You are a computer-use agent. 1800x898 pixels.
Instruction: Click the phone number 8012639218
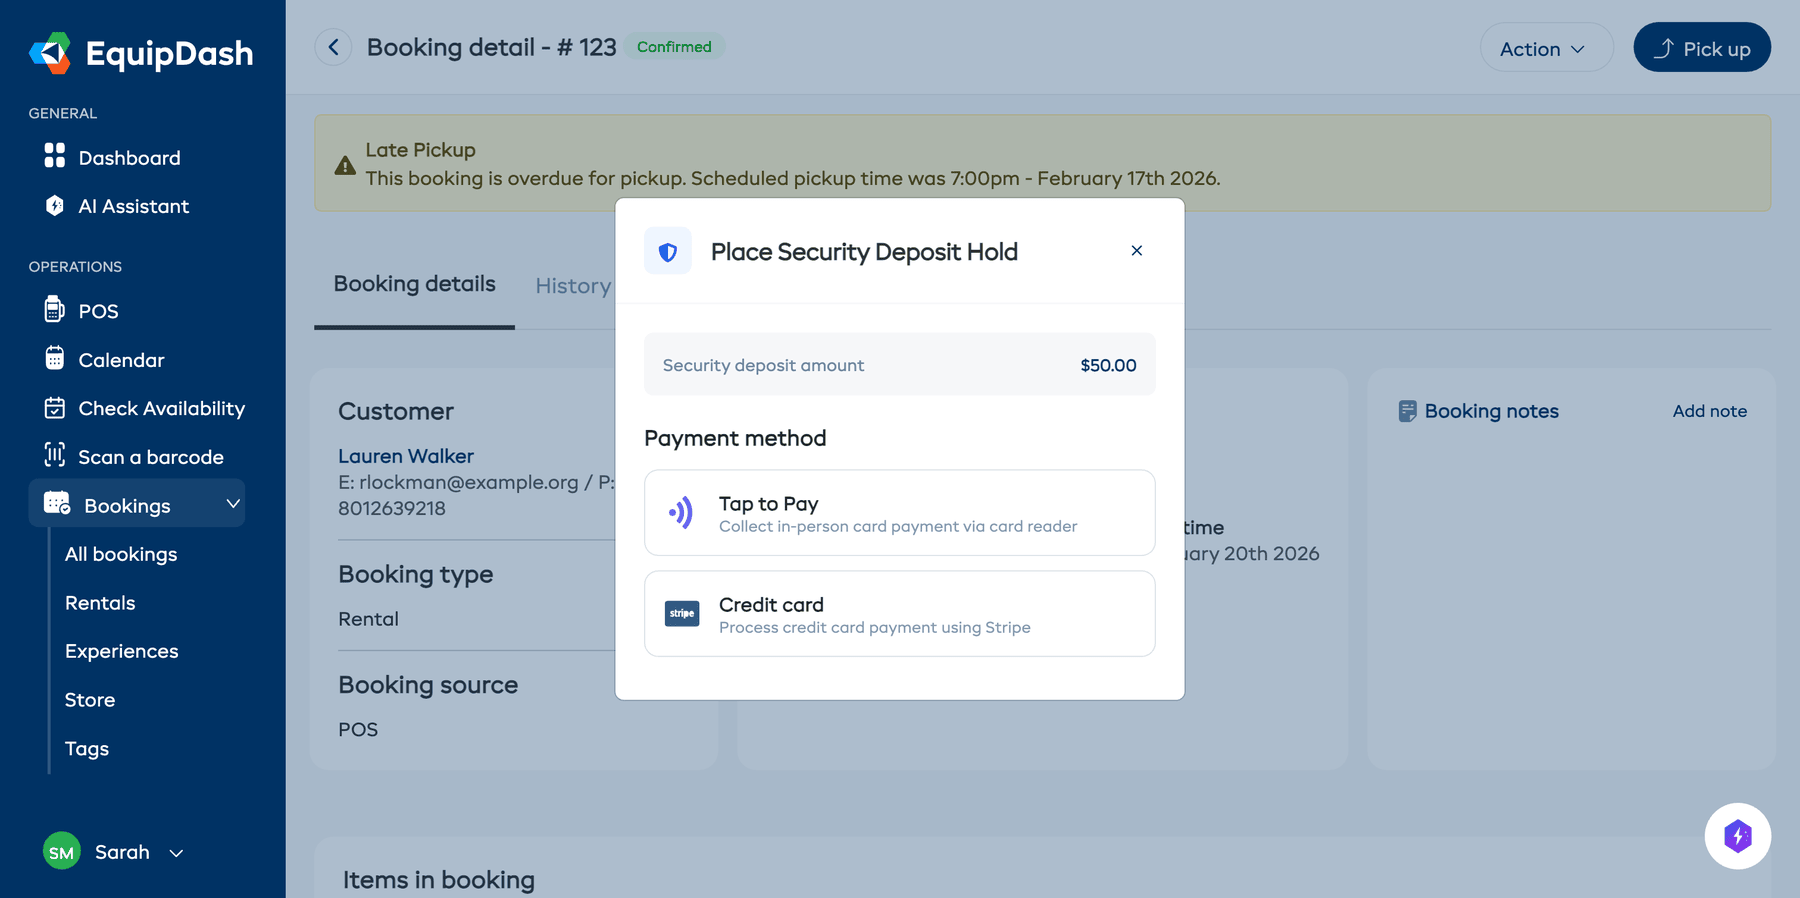pos(392,508)
